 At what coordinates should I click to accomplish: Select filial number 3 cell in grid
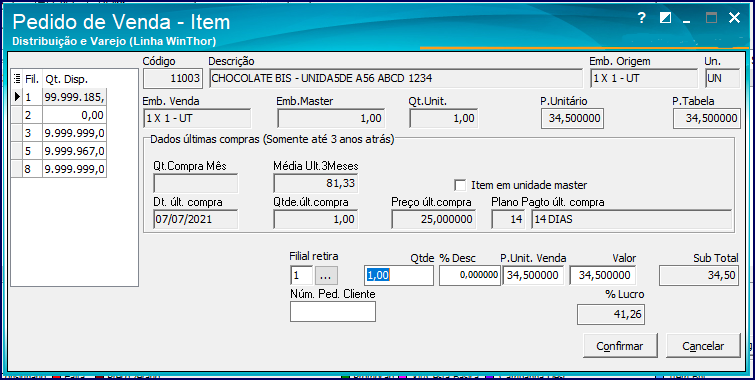pyautogui.click(x=32, y=133)
